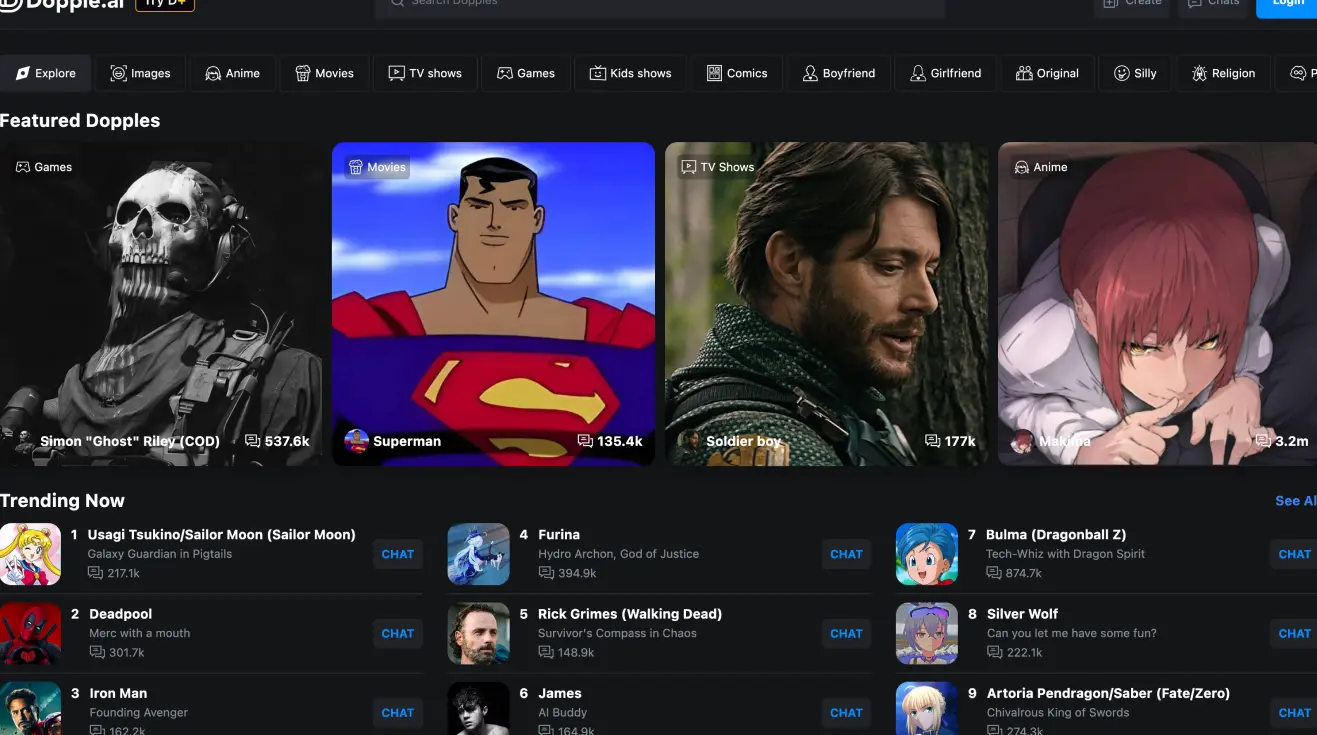Viewport: 1317px width, 735px height.
Task: Click the Boyfriend person icon
Action: pyautogui.click(x=810, y=73)
